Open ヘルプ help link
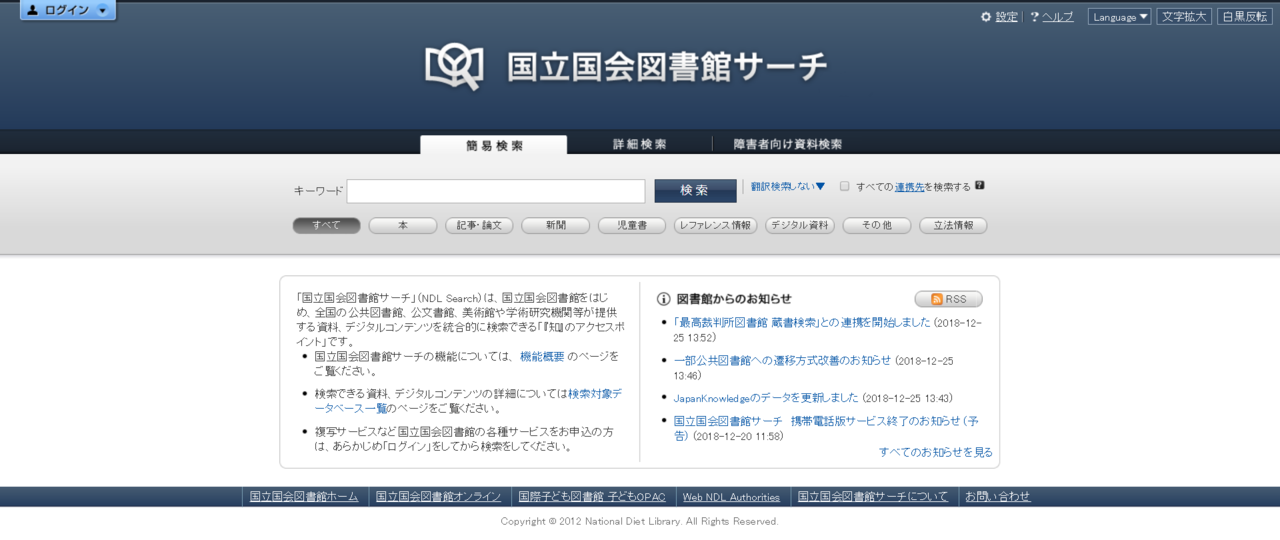Screen dimensions: 1280x540 click(1058, 17)
